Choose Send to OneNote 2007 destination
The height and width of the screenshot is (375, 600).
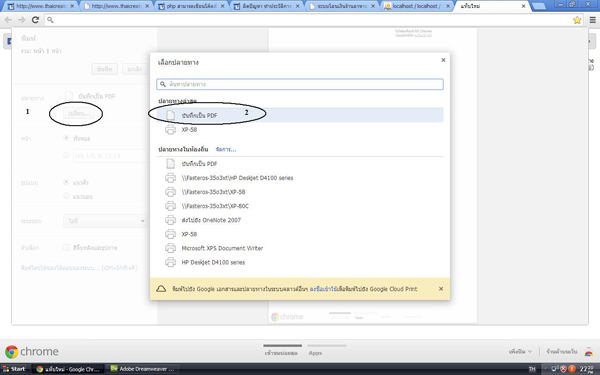[x=300, y=220]
